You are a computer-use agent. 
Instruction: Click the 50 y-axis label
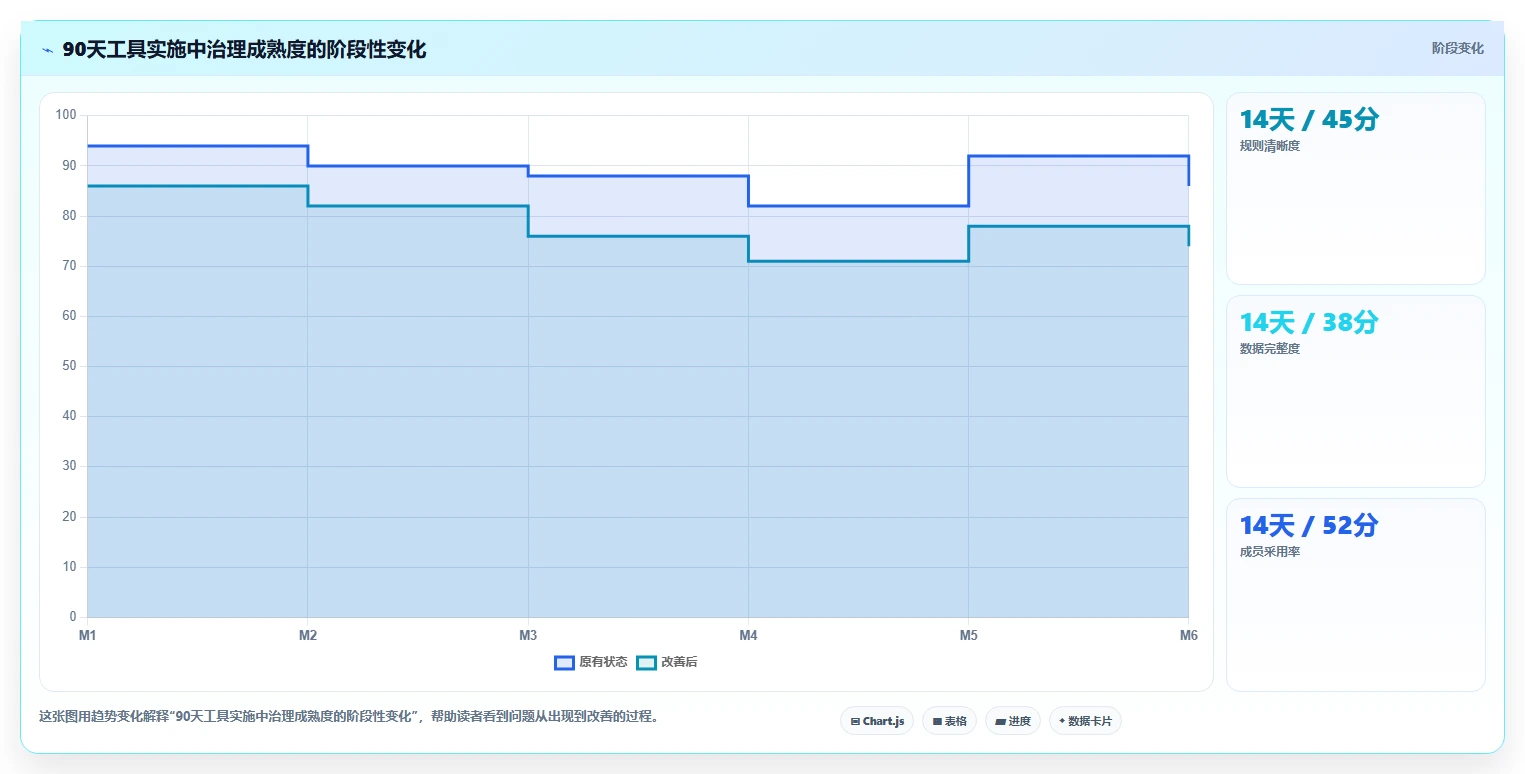69,366
